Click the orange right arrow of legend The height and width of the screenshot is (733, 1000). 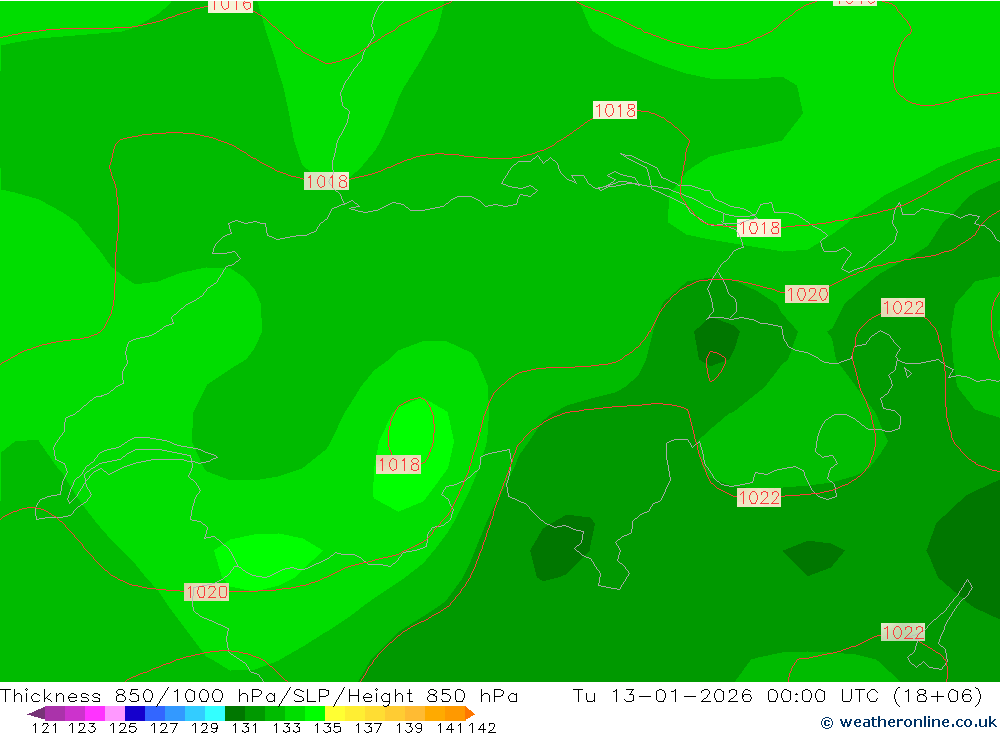(469, 713)
